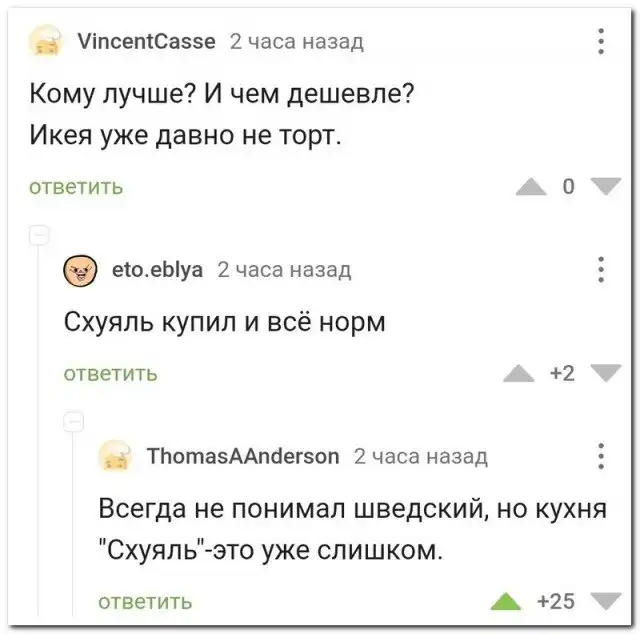Downvote VincentCasse's comment
640x634 pixels.
pyautogui.click(x=603, y=185)
